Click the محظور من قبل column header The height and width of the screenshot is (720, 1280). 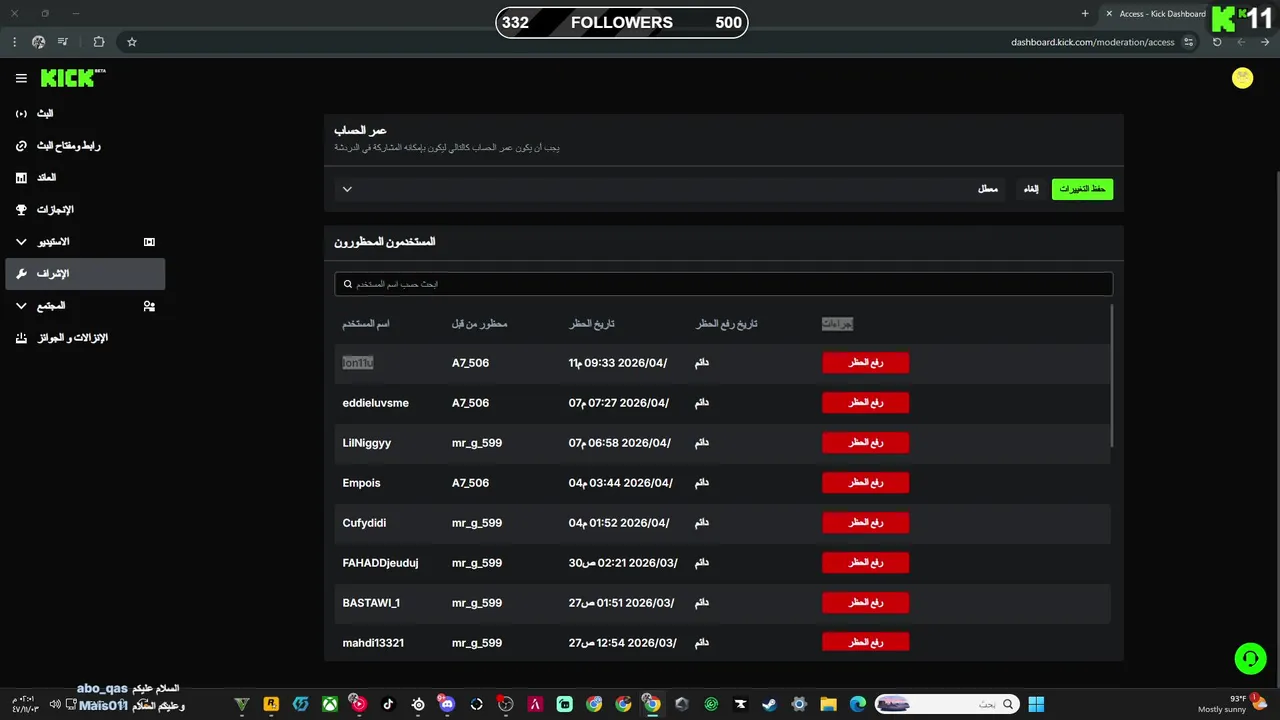(480, 324)
